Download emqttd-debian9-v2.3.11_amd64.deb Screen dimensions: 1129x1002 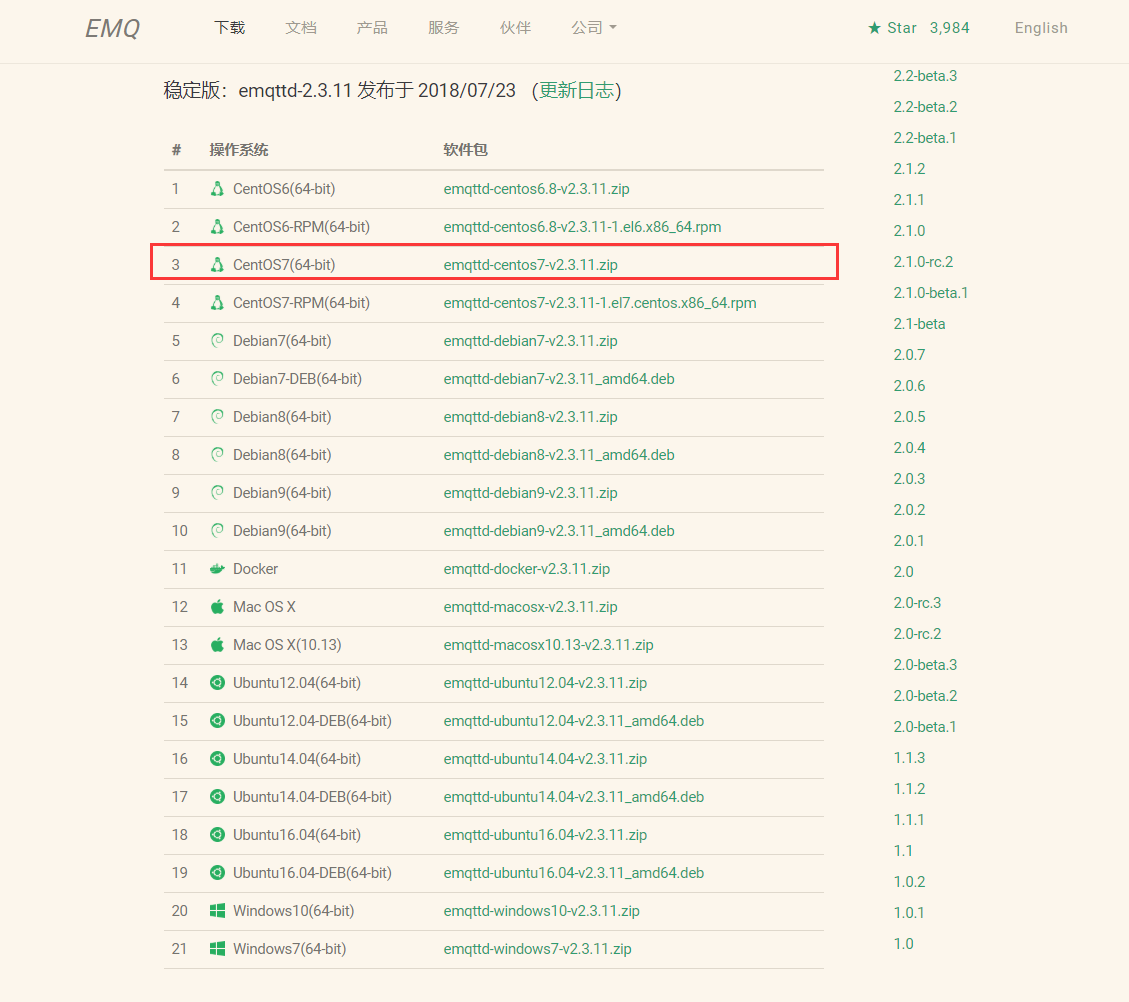tap(559, 531)
